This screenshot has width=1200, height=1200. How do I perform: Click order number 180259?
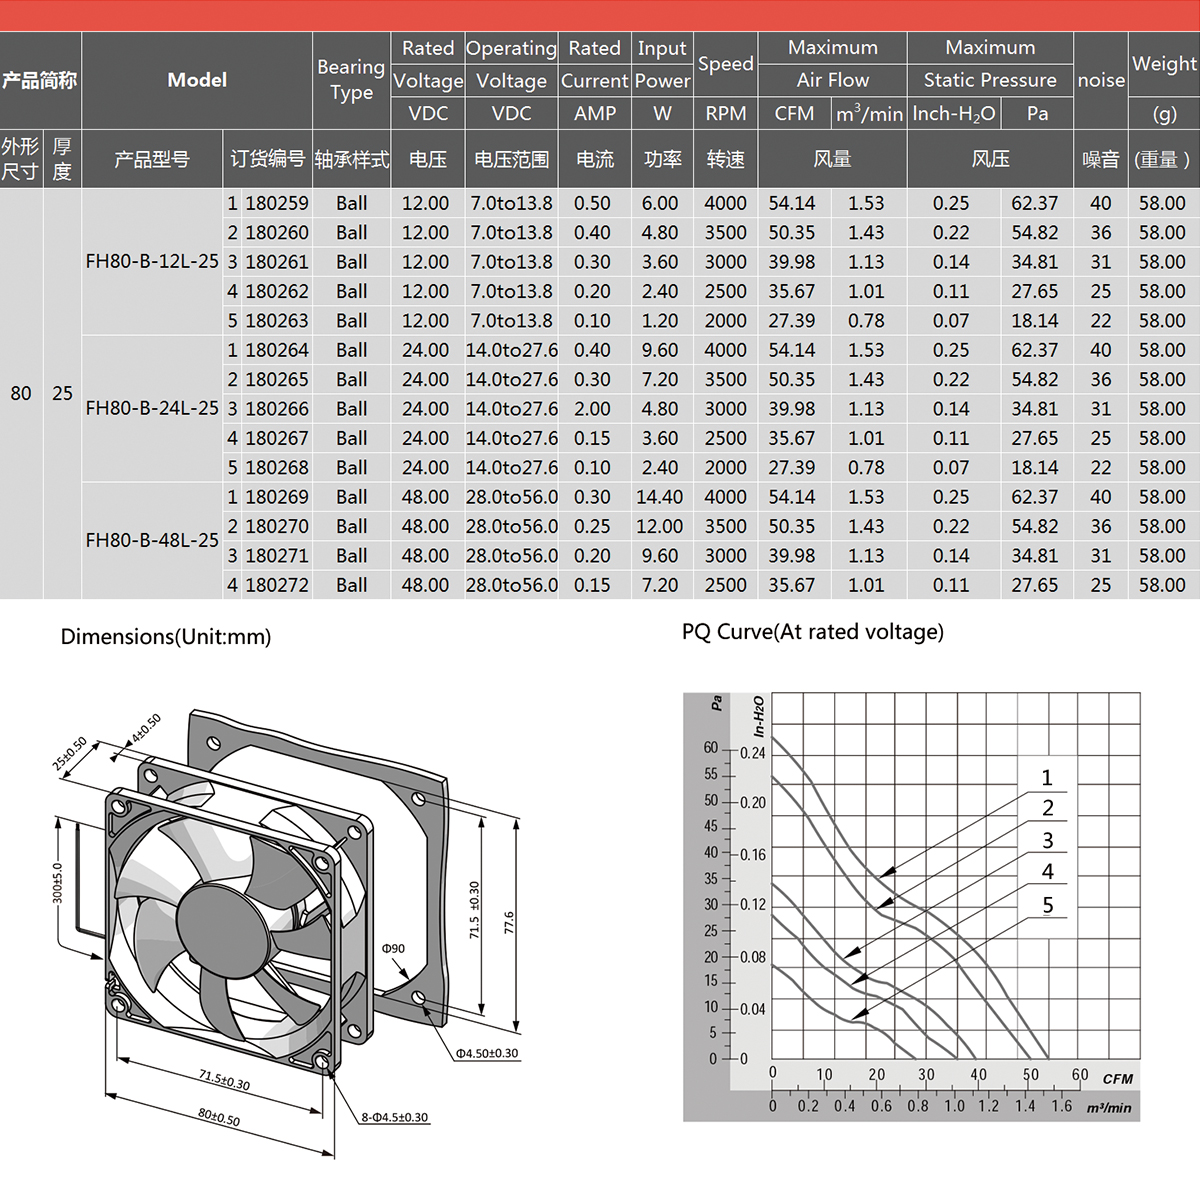pyautogui.click(x=277, y=203)
